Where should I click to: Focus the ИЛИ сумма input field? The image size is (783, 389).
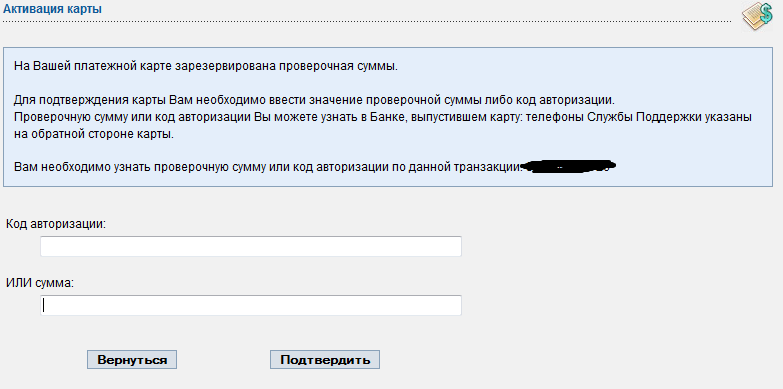(x=251, y=305)
